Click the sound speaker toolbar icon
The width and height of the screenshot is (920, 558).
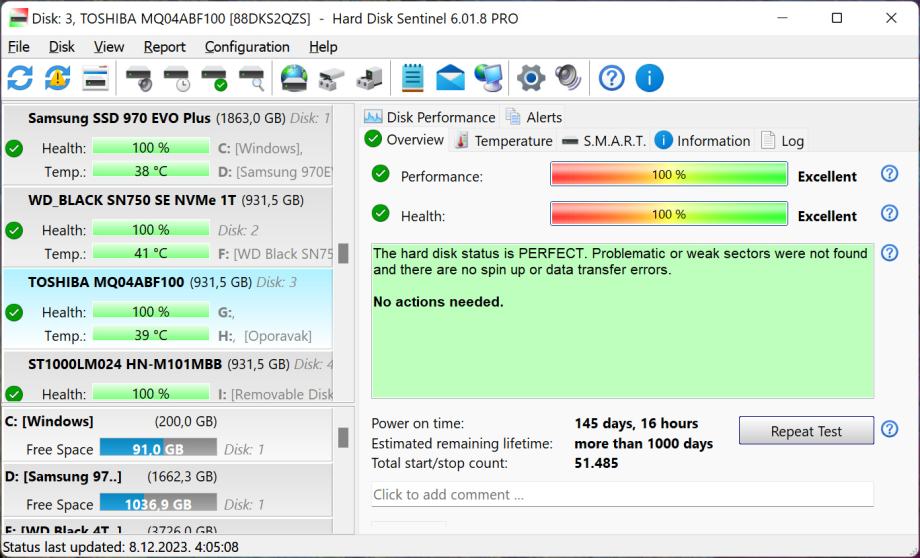pos(568,78)
